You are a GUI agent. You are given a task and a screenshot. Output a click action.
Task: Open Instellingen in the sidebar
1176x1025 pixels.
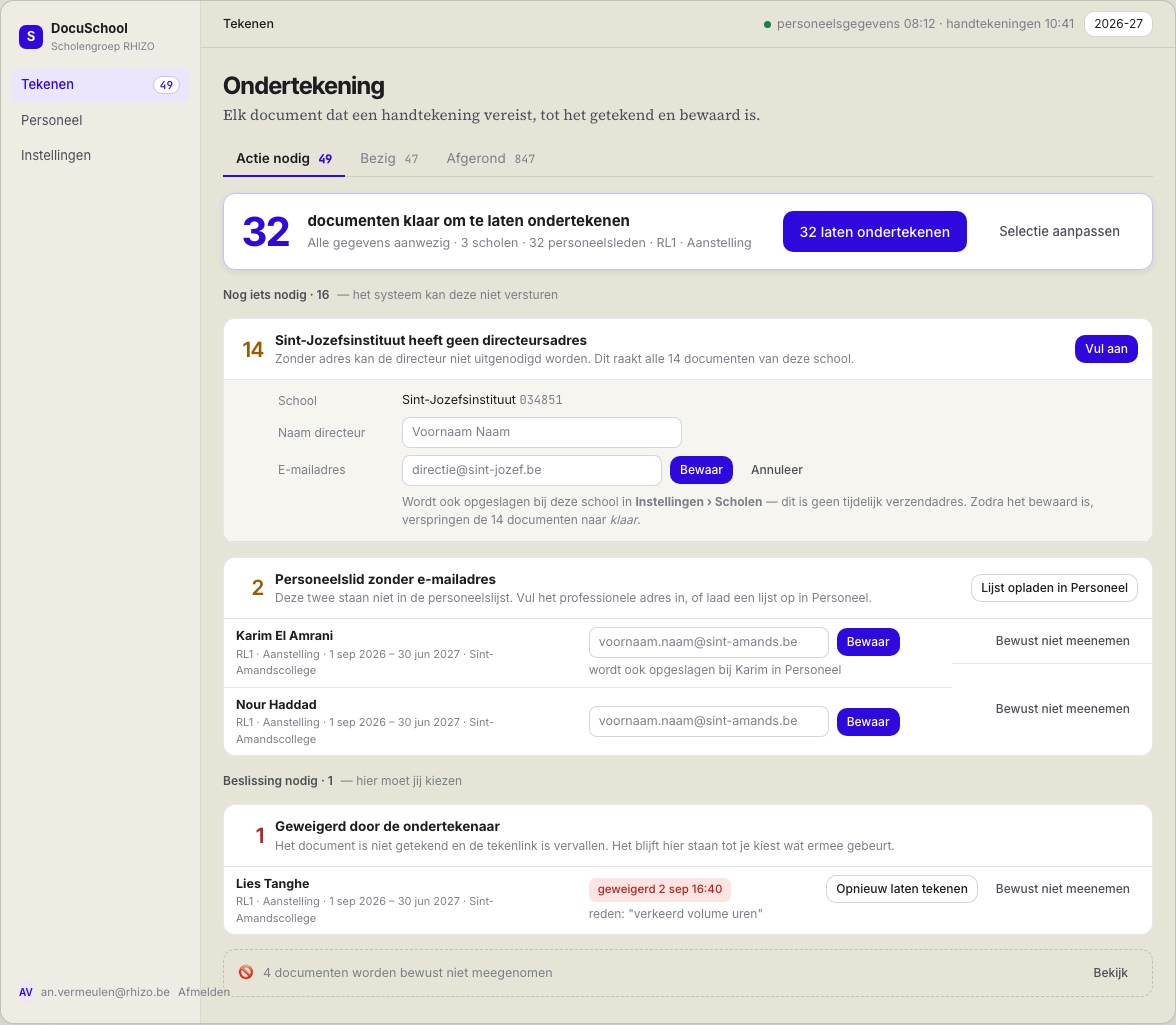pyautogui.click(x=100, y=155)
